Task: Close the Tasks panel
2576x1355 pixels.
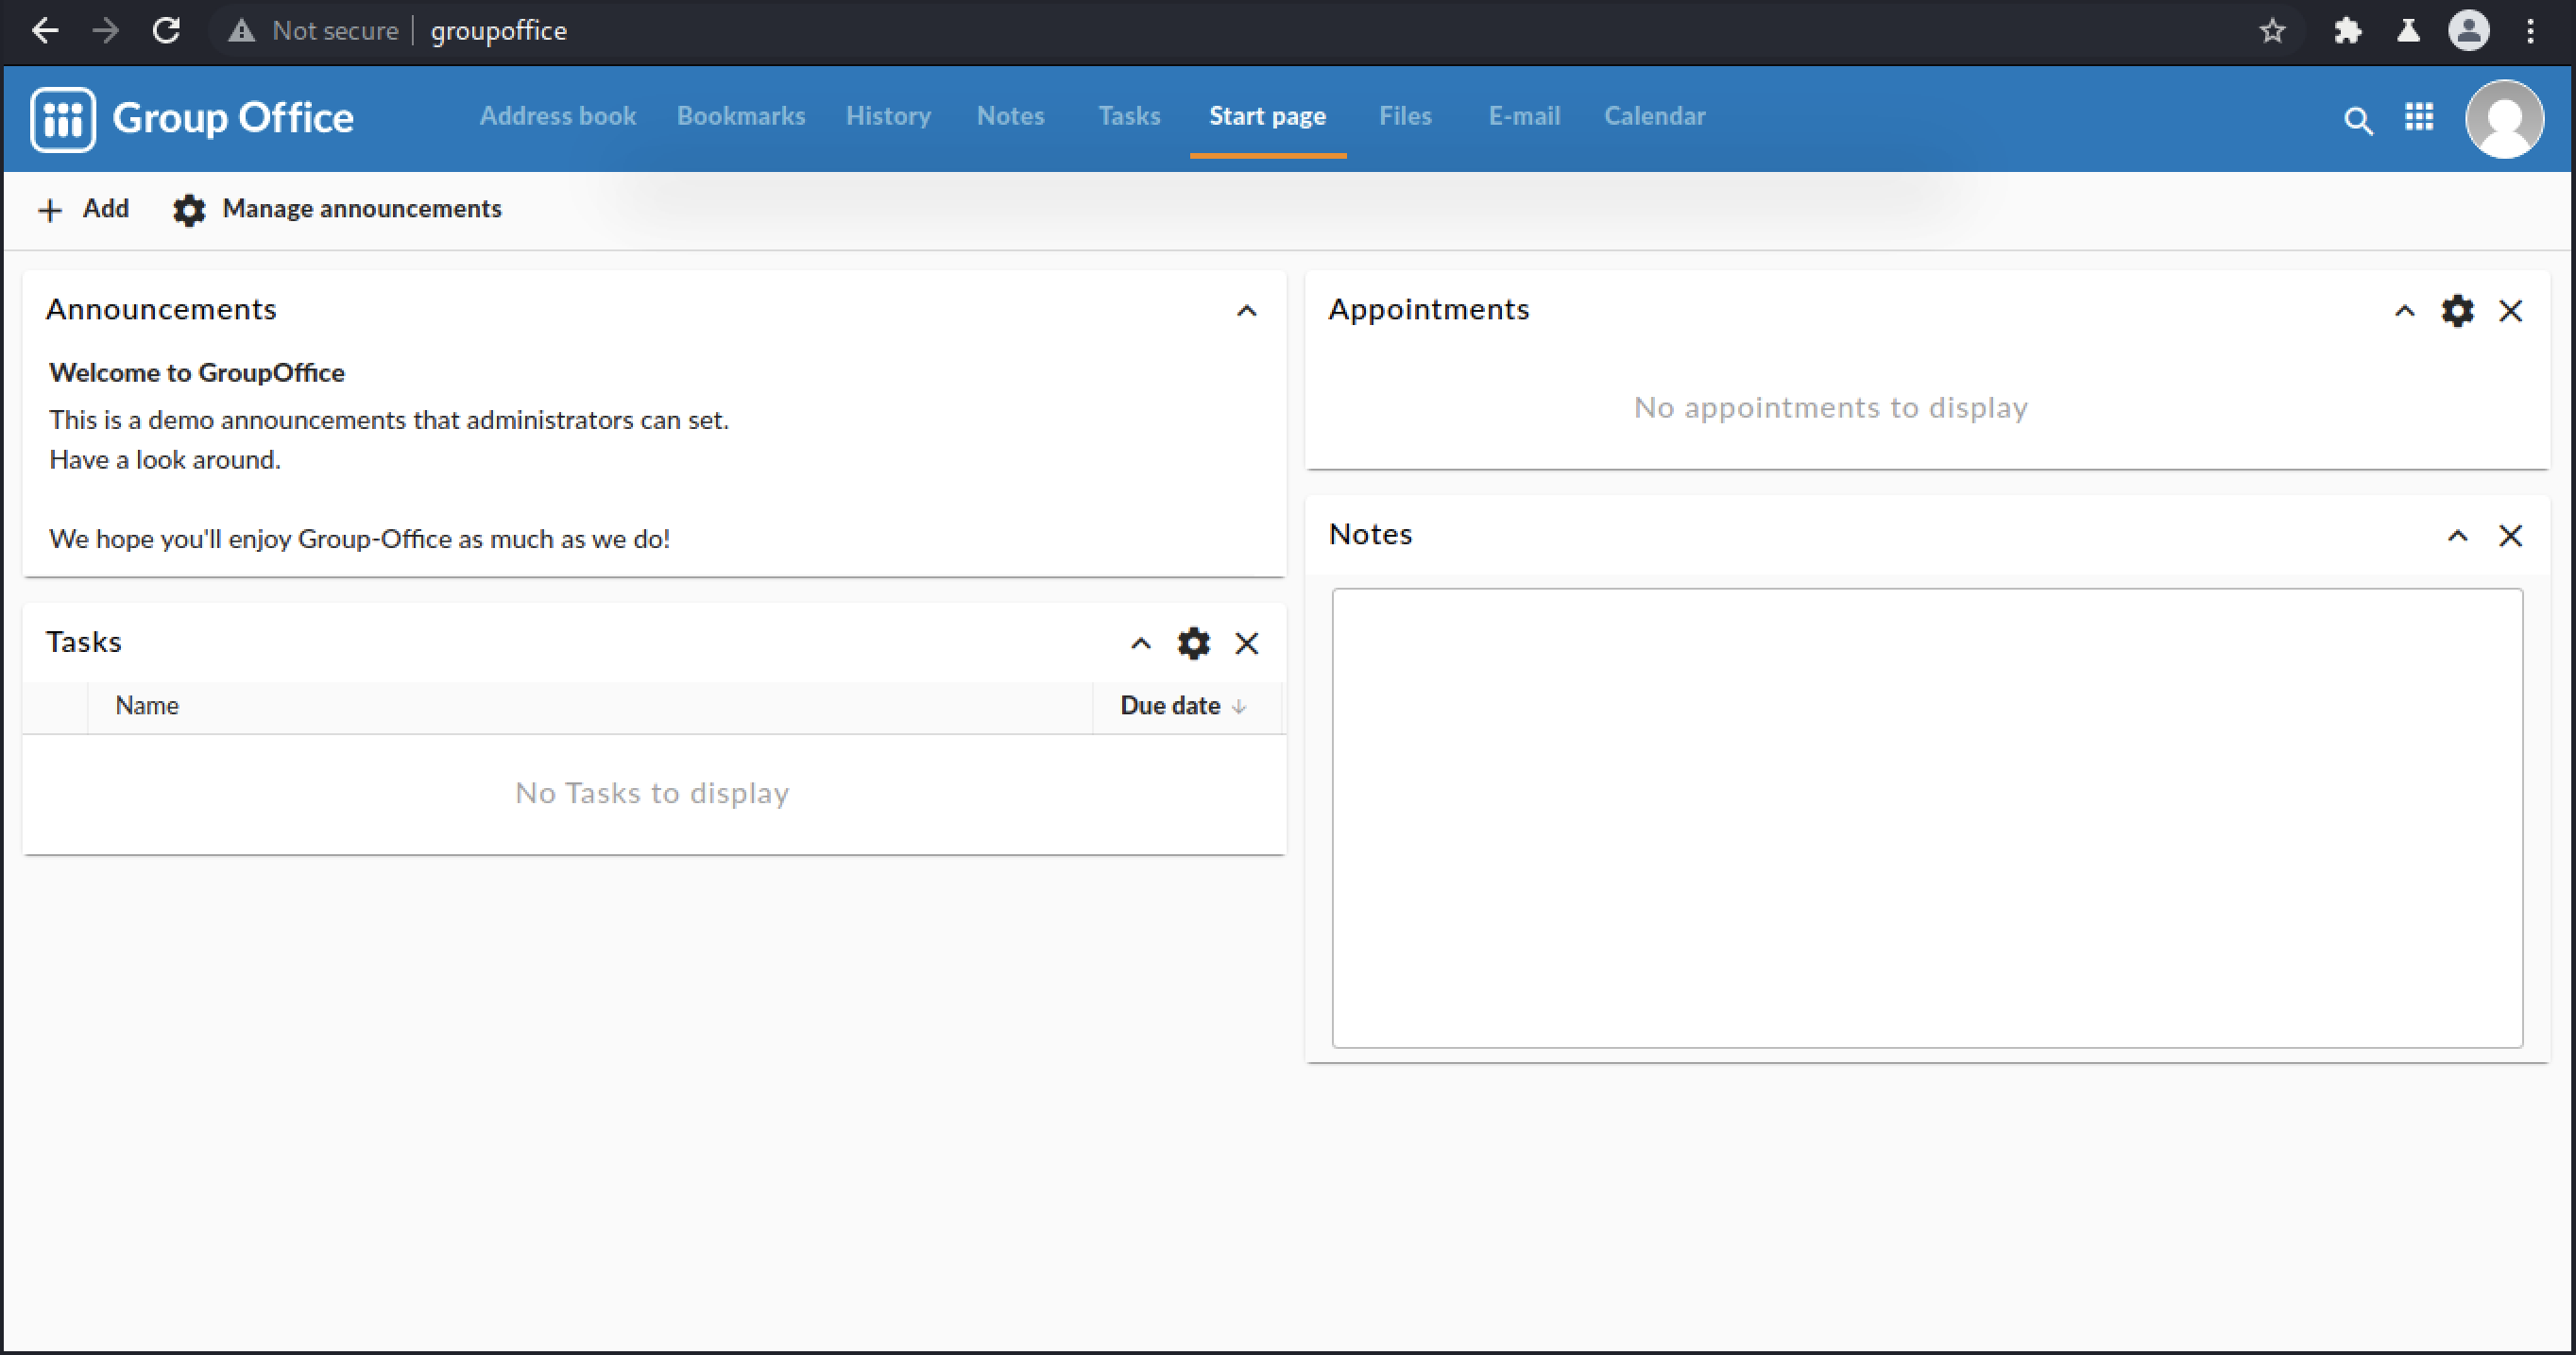Action: [1246, 643]
